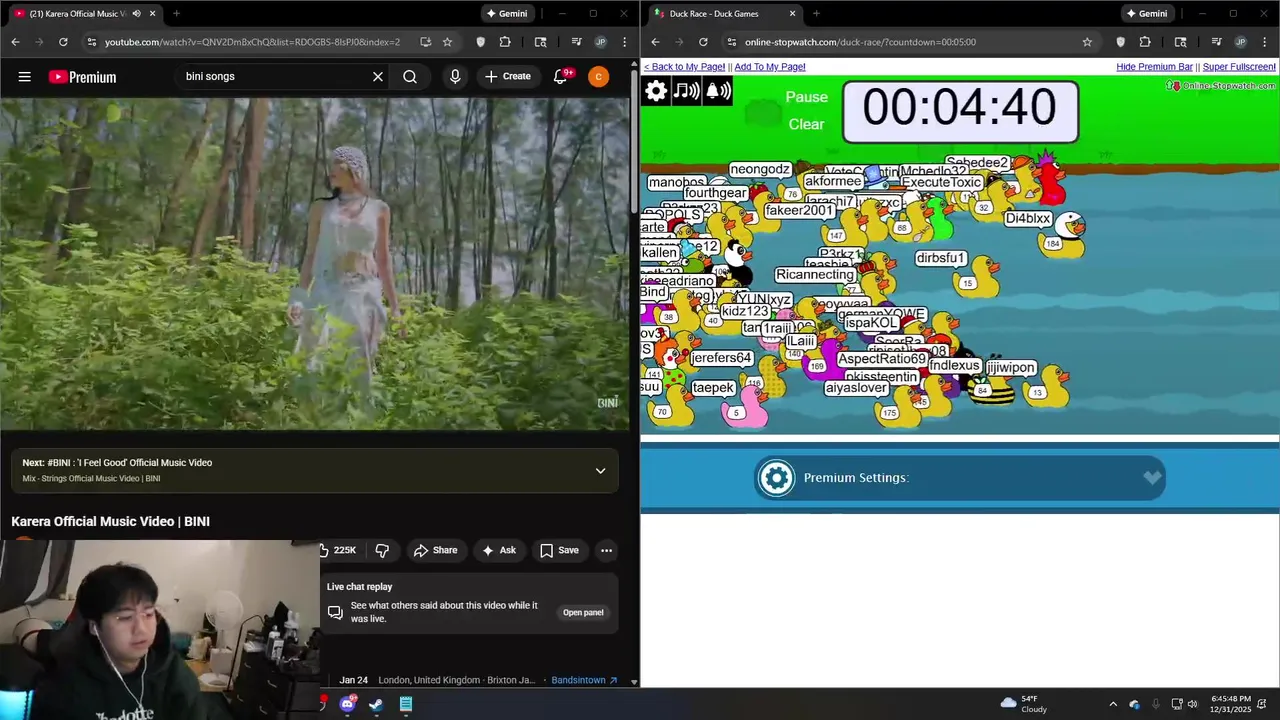Install or cast icon in YouTube address bar

coord(425,42)
